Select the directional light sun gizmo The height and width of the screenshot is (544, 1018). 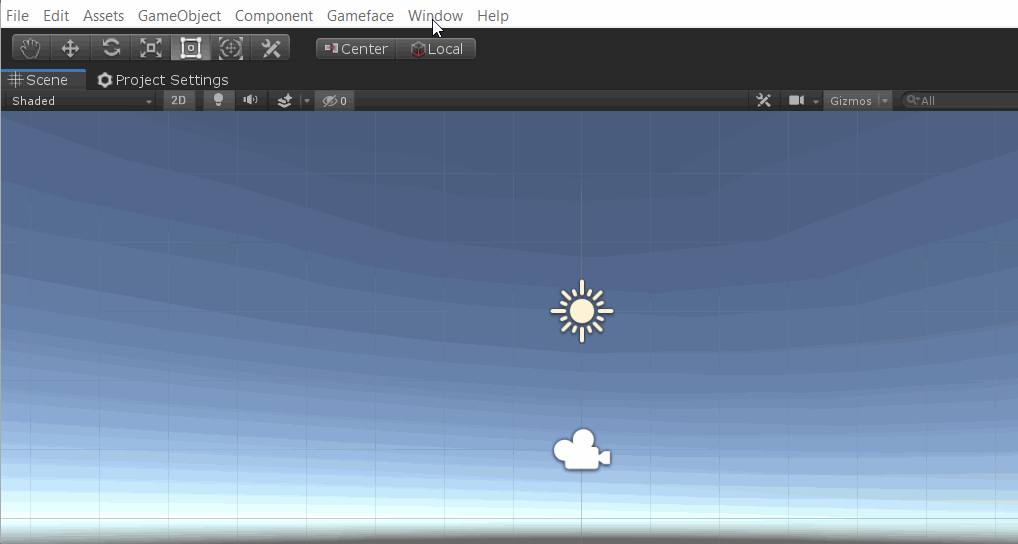click(x=582, y=311)
